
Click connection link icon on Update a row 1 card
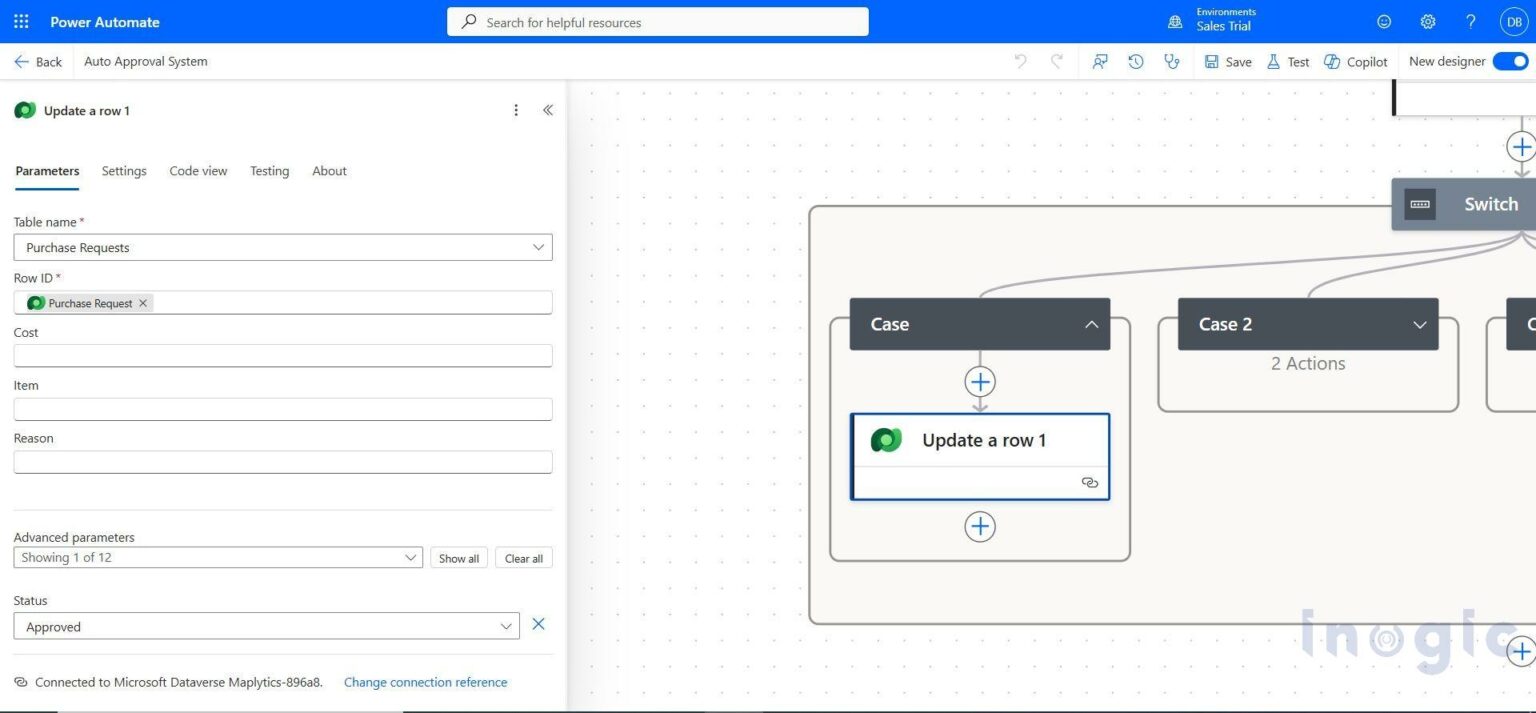(1090, 482)
